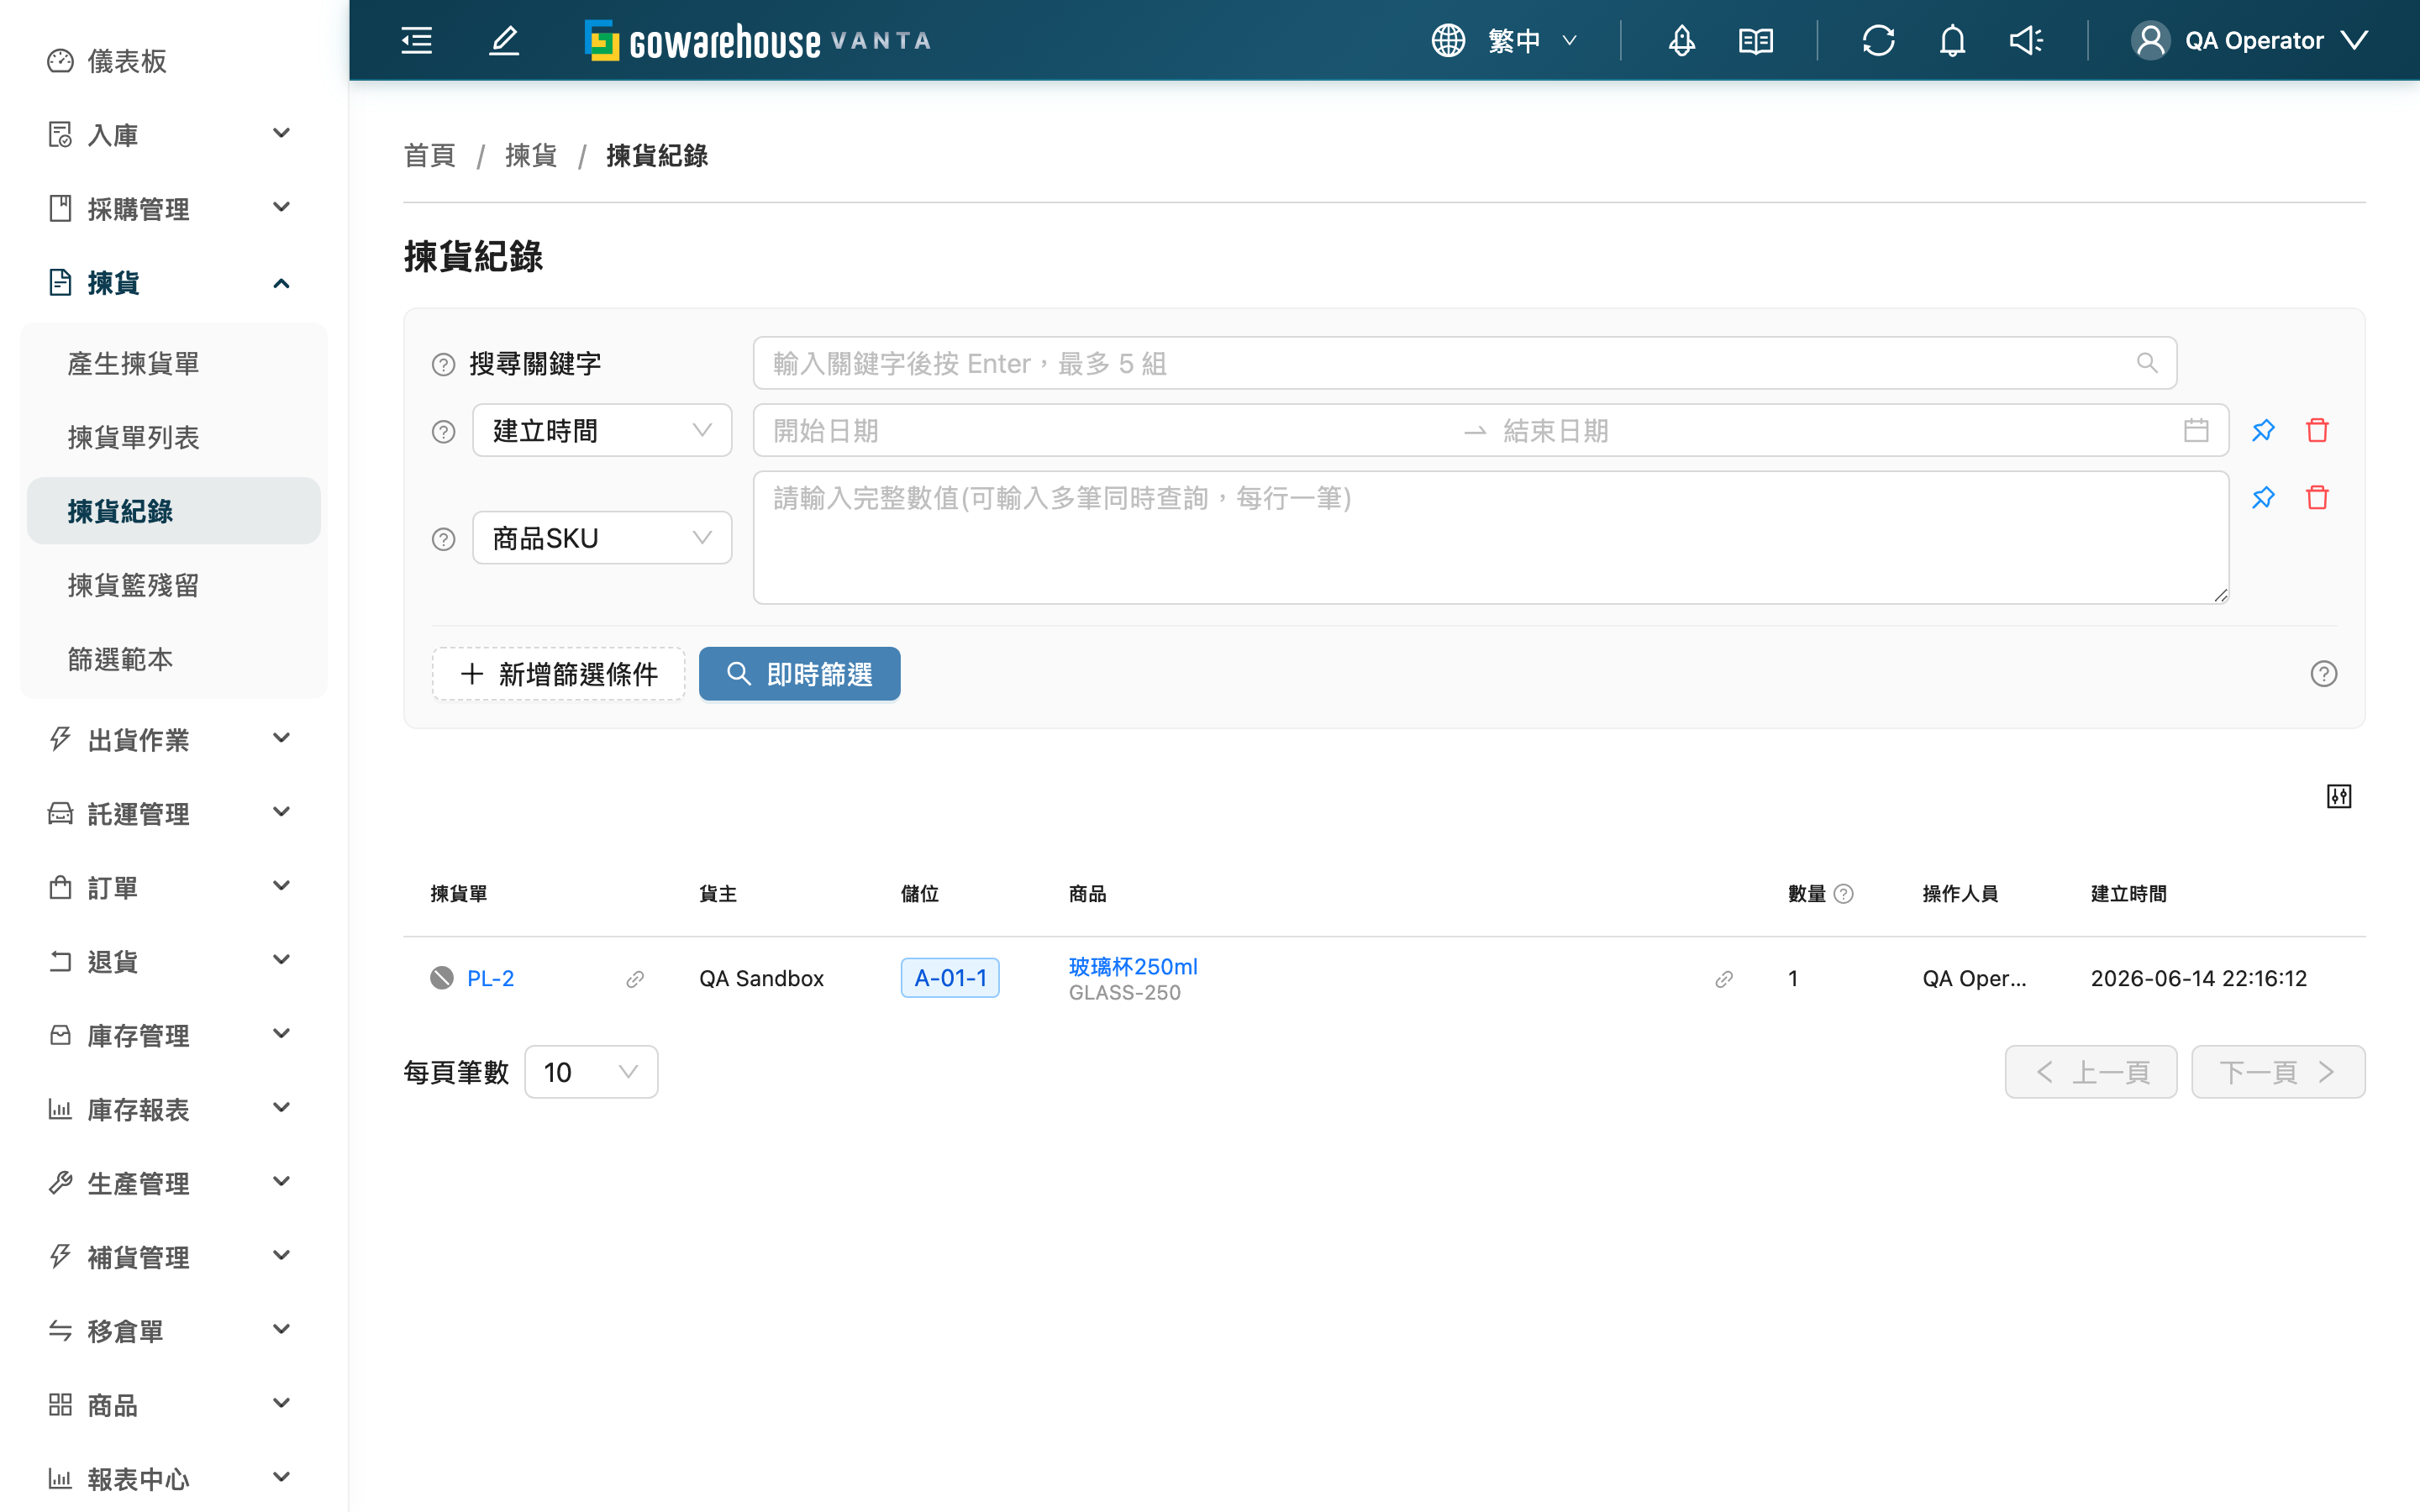Image resolution: width=2420 pixels, height=1512 pixels.
Task: Click the refresh sync icon
Action: (x=1878, y=41)
